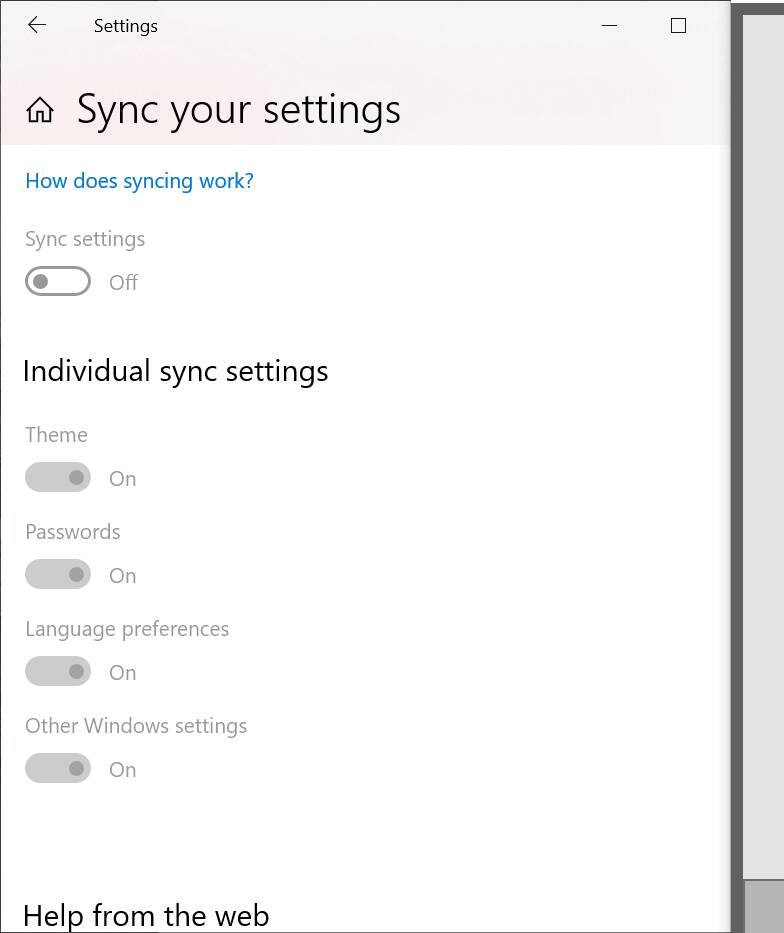This screenshot has height=933, width=784.
Task: Click the 'Individual sync settings' heading
Action: point(175,372)
